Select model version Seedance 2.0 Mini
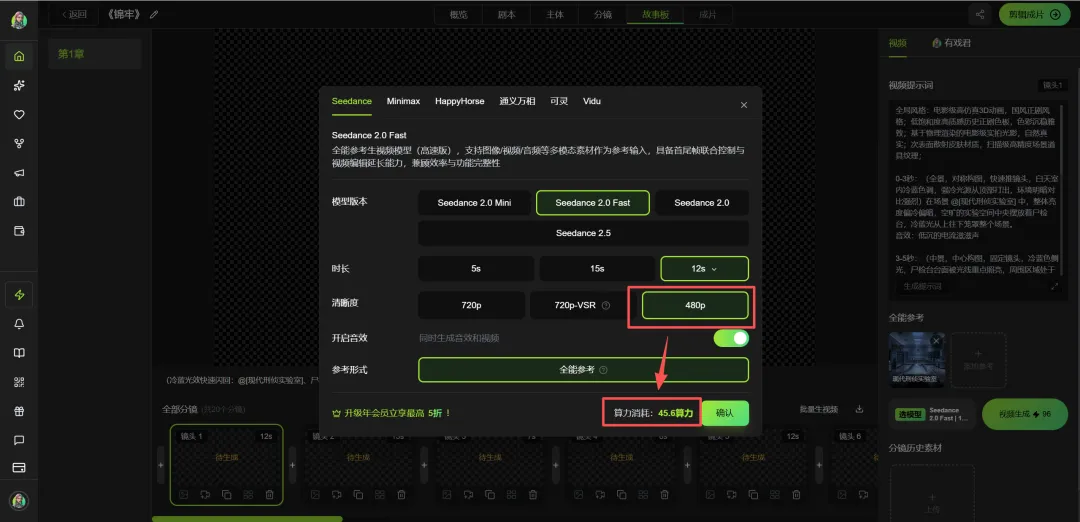 point(475,202)
